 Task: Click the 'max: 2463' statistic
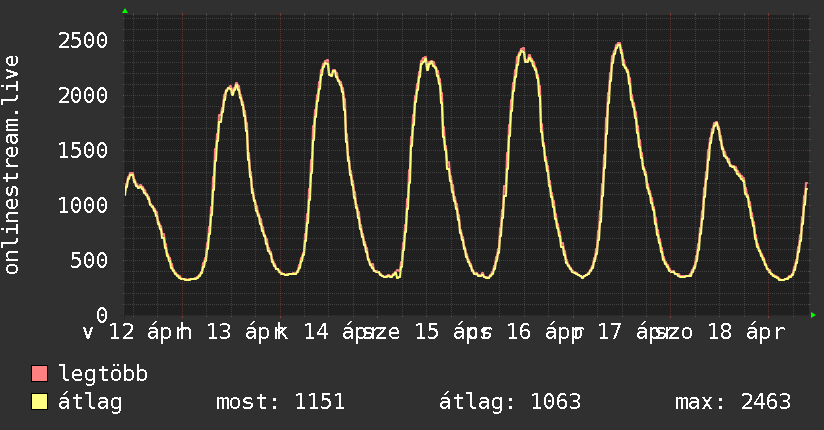tap(733, 403)
